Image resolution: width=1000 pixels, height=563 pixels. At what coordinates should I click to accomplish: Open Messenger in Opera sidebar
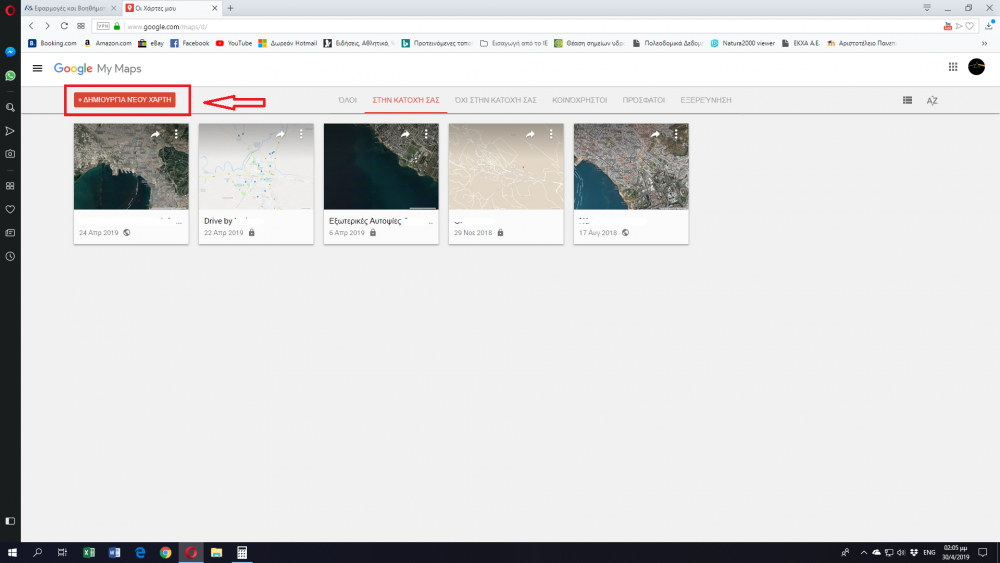click(x=10, y=52)
